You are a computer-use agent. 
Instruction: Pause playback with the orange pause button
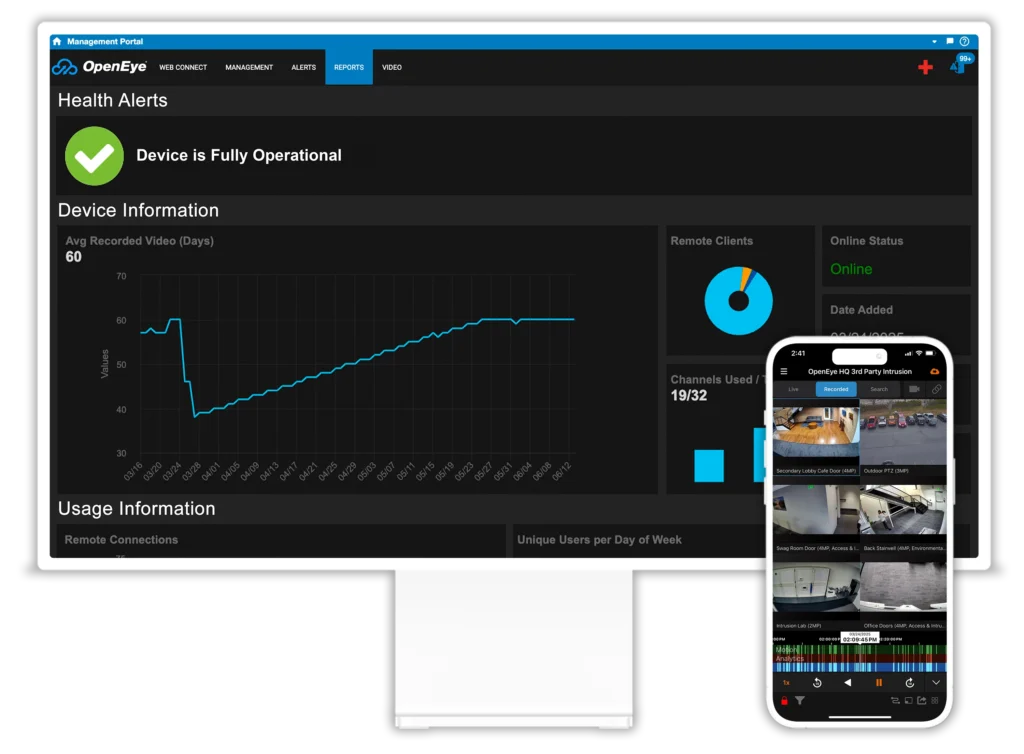pyautogui.click(x=878, y=683)
